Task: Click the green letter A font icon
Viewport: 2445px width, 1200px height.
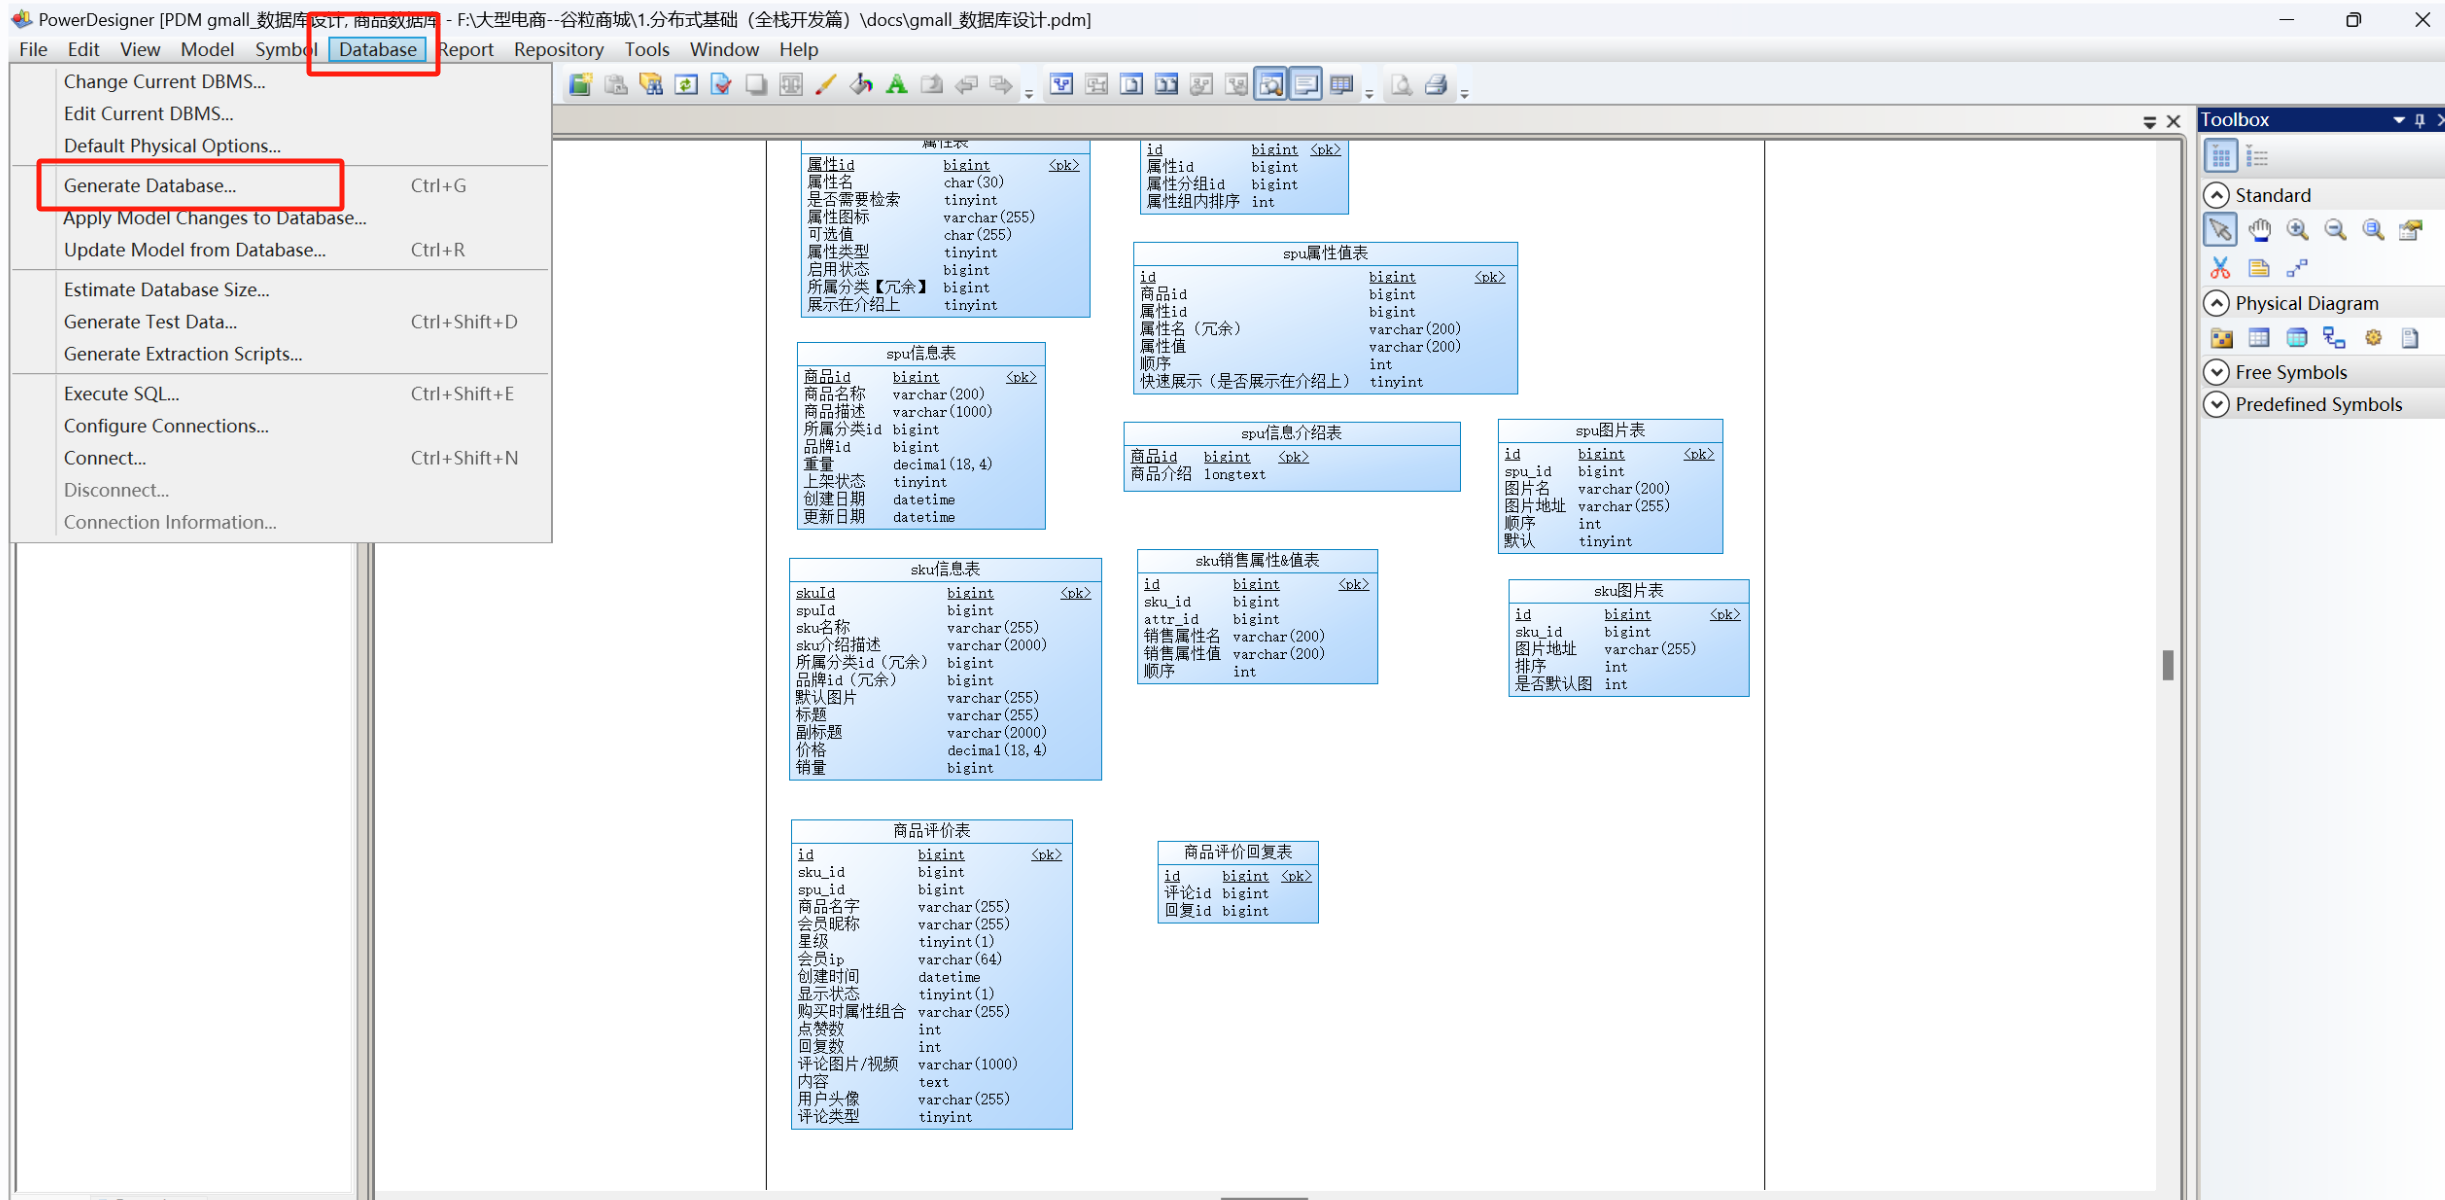Action: pyautogui.click(x=896, y=85)
